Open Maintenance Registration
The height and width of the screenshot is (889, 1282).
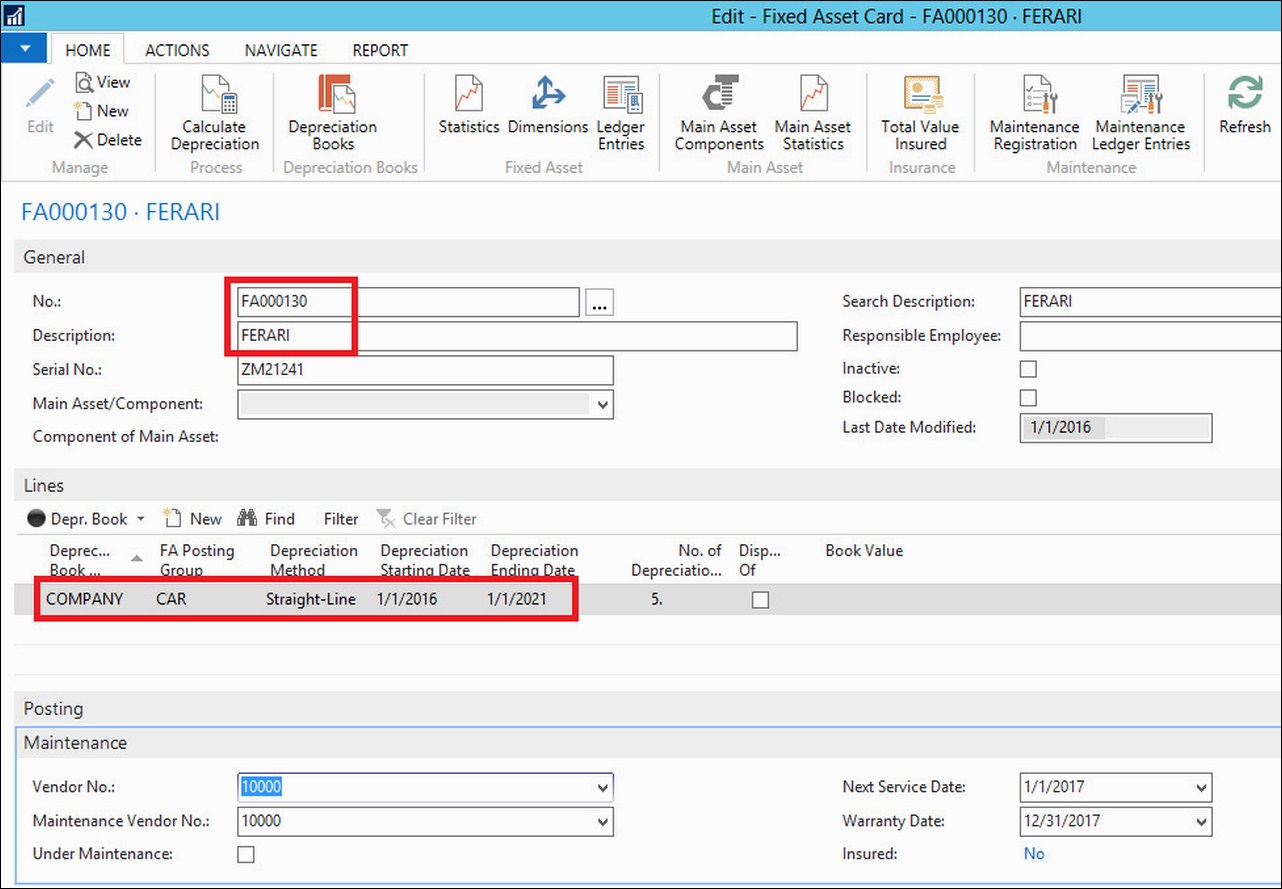1035,112
